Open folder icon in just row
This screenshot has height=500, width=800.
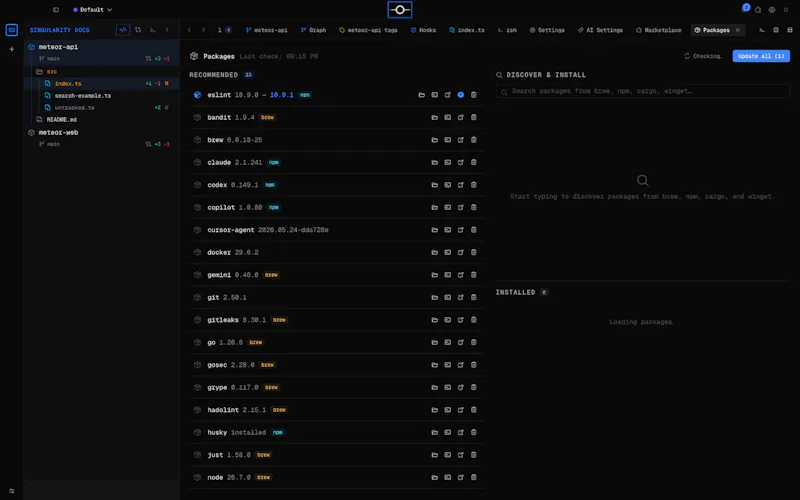[x=435, y=455]
